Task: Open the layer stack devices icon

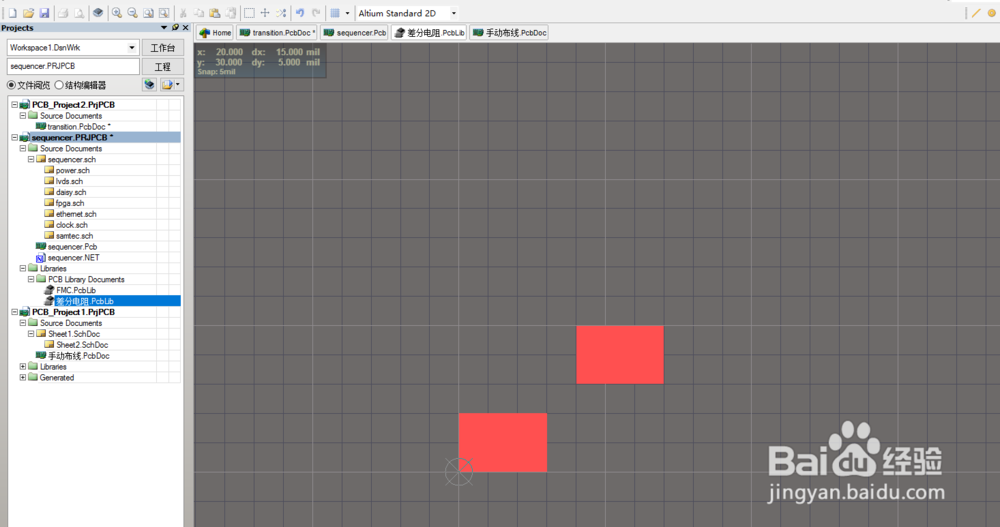Action: (x=98, y=13)
